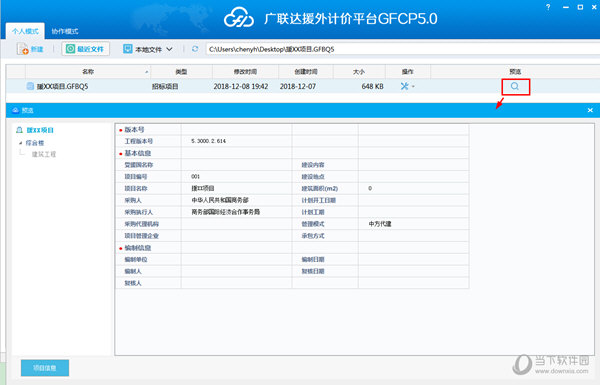Click the refresh icon beside the path field
Screen dimensions: 600x385
195,49
